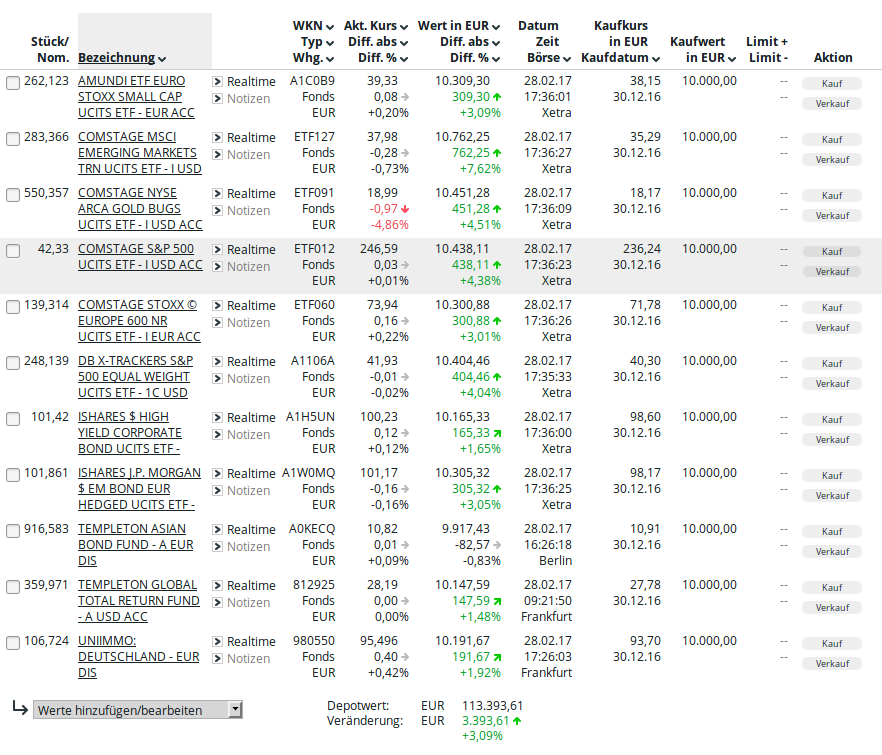This screenshot has height=755, width=882.
Task: Open Realtime arrow icon for UNIIMMO: DEUTSCHLAND row
Action: pyautogui.click(x=217, y=641)
